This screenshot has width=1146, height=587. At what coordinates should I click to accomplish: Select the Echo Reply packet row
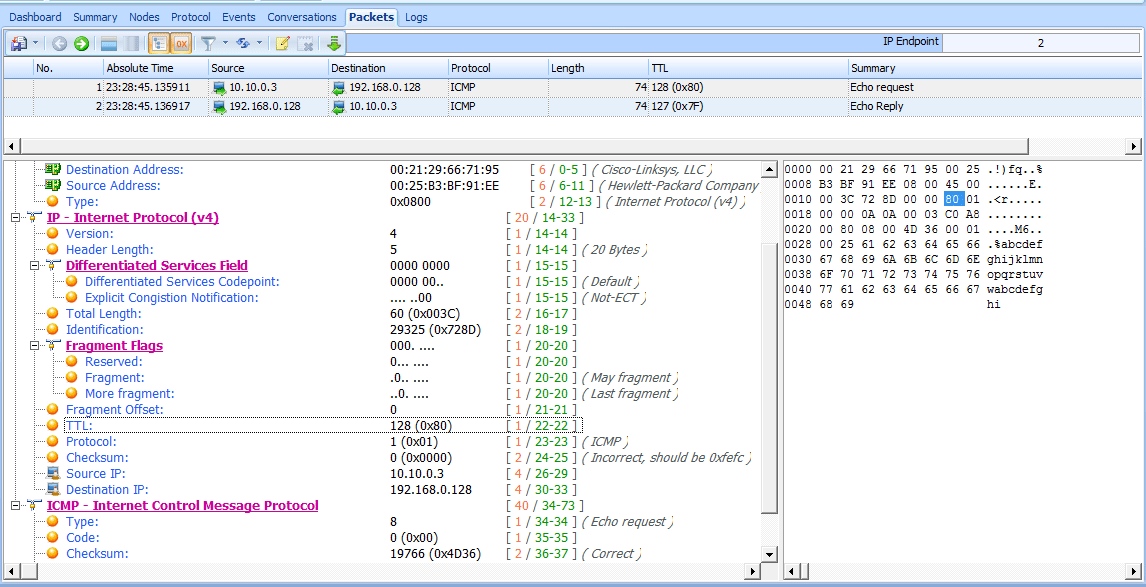572,106
